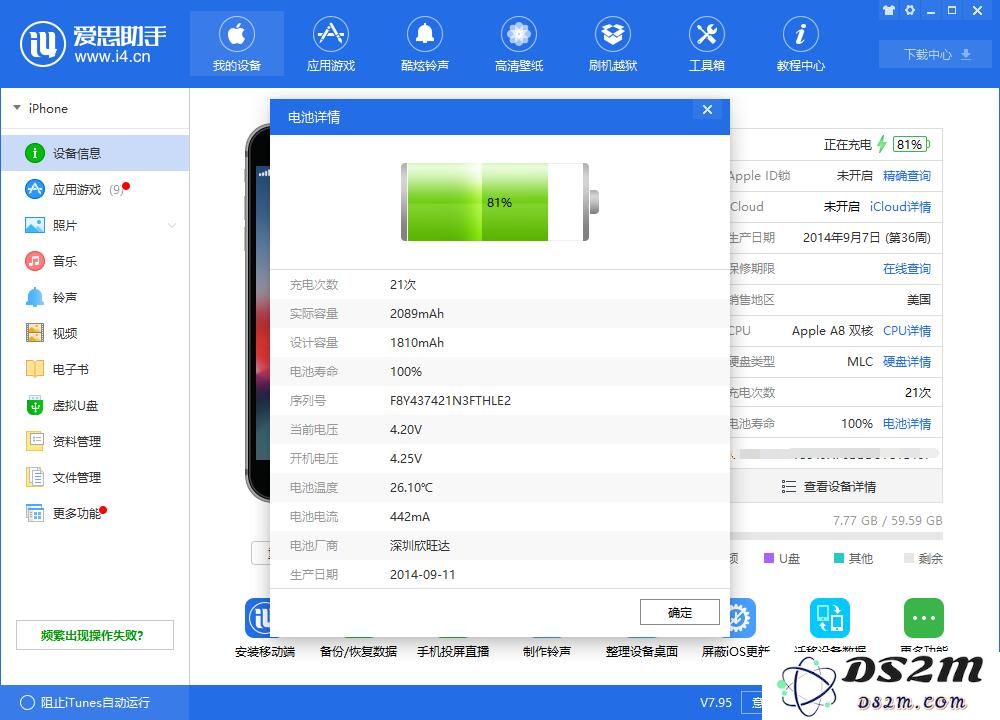This screenshot has width=1000, height=720.
Task: Open 高清壁纸 wallpapers tab
Action: click(518, 44)
